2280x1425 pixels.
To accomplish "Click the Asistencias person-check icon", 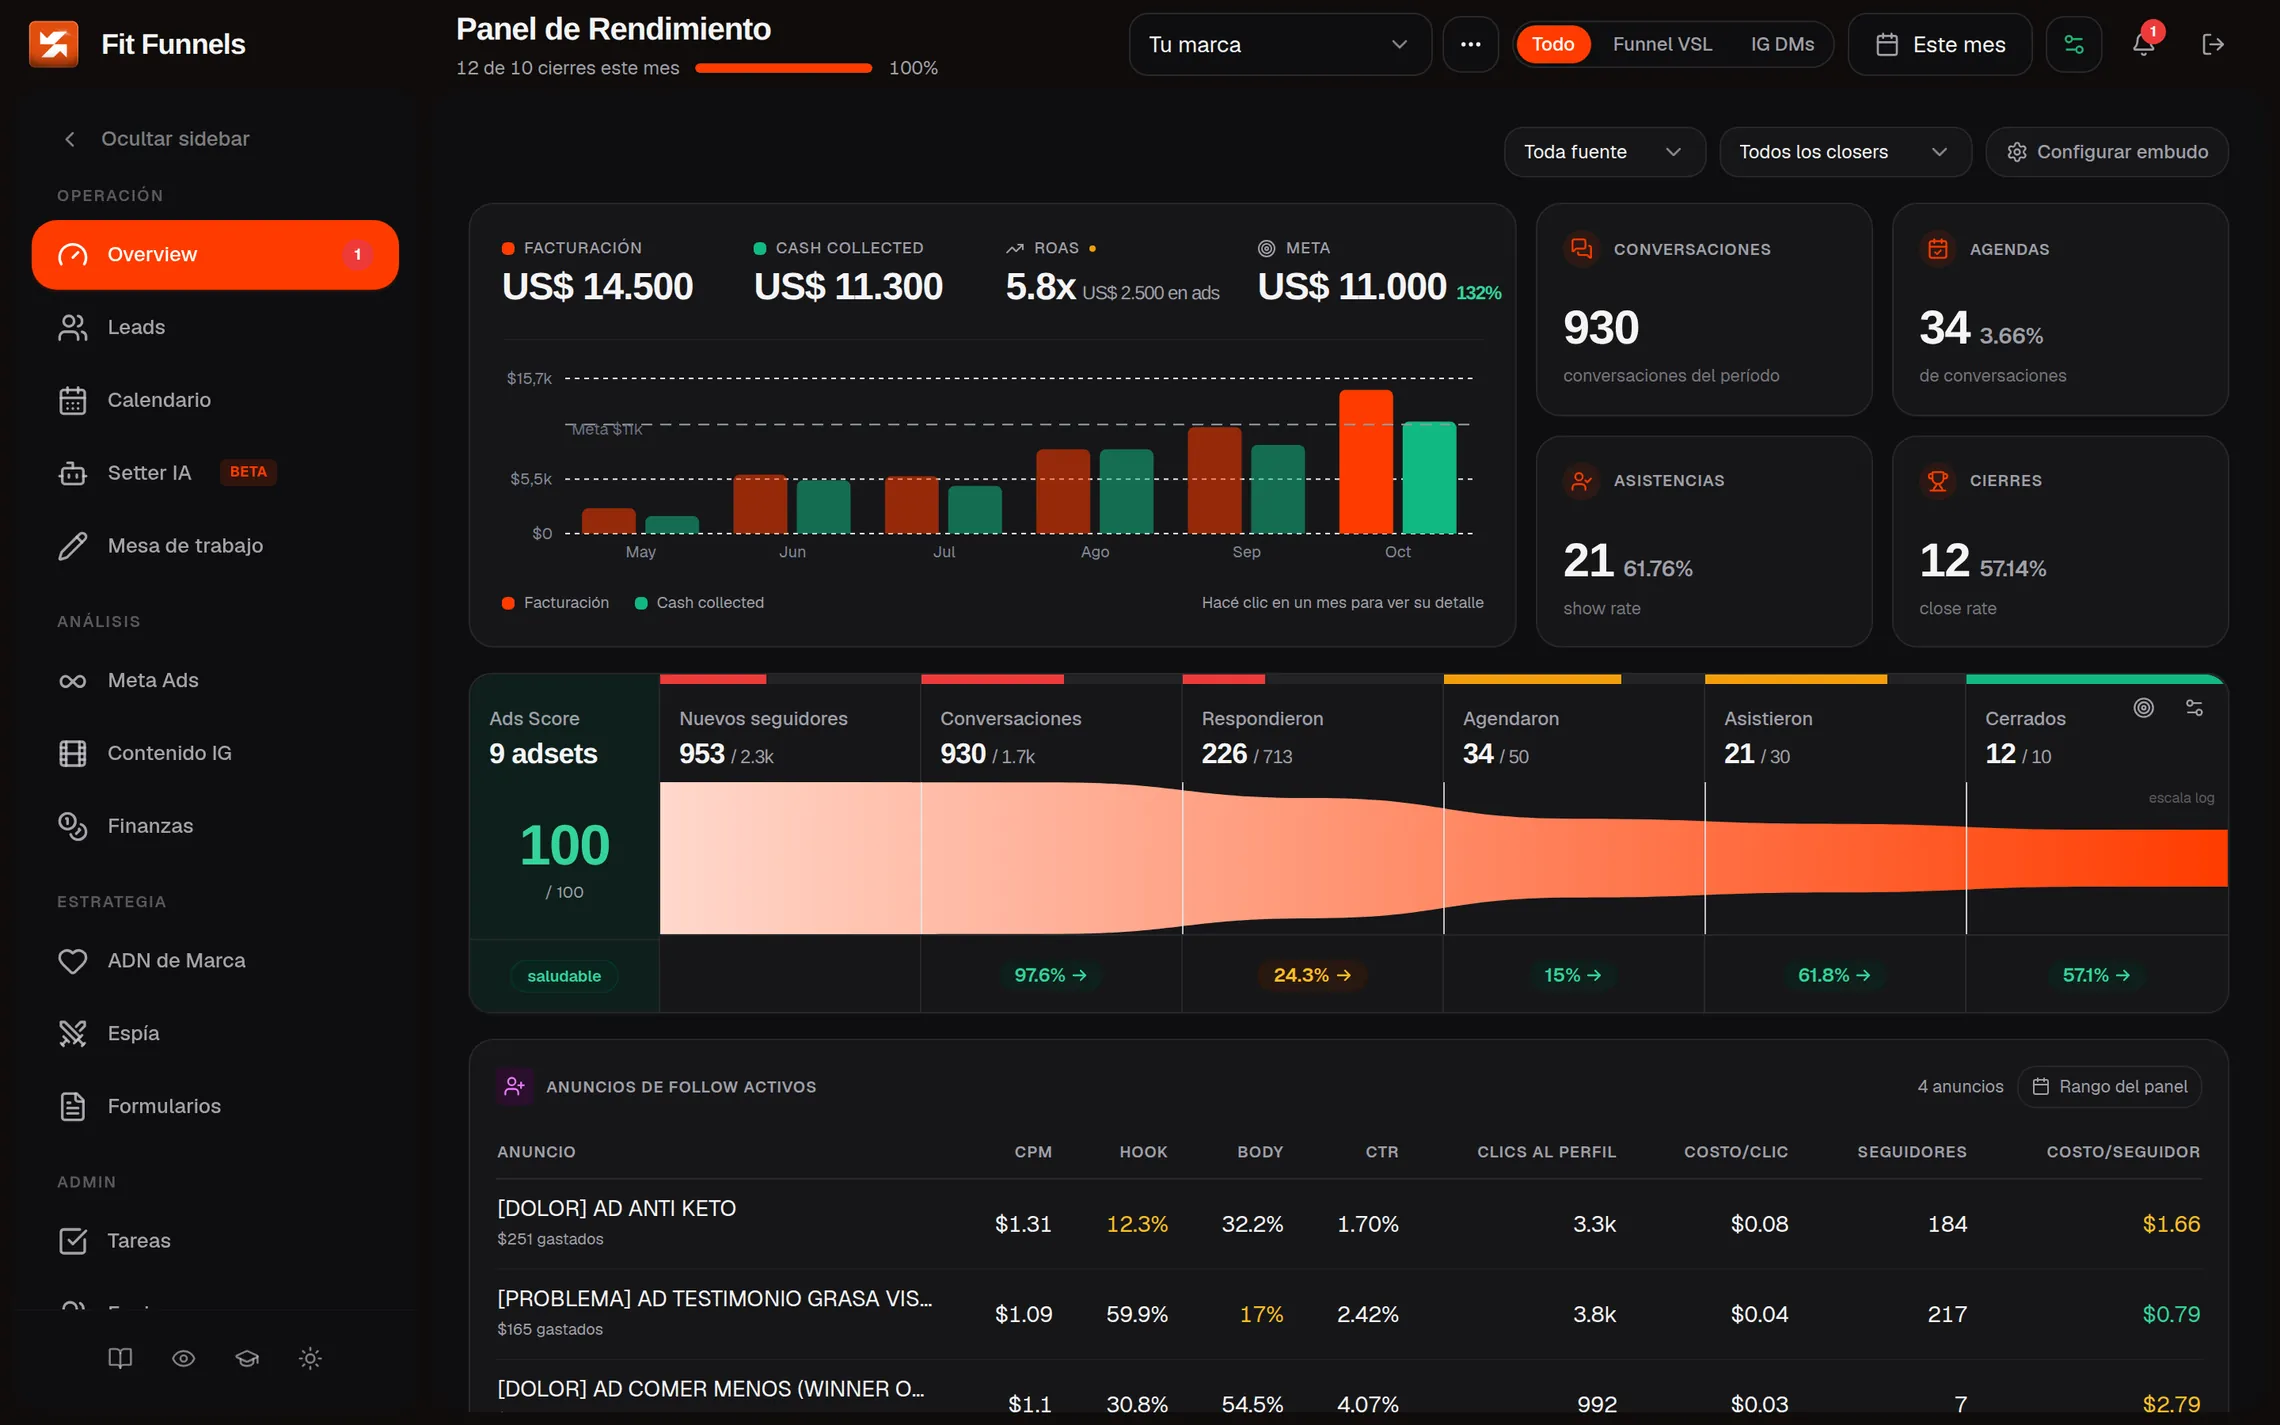I will pyautogui.click(x=1581, y=481).
